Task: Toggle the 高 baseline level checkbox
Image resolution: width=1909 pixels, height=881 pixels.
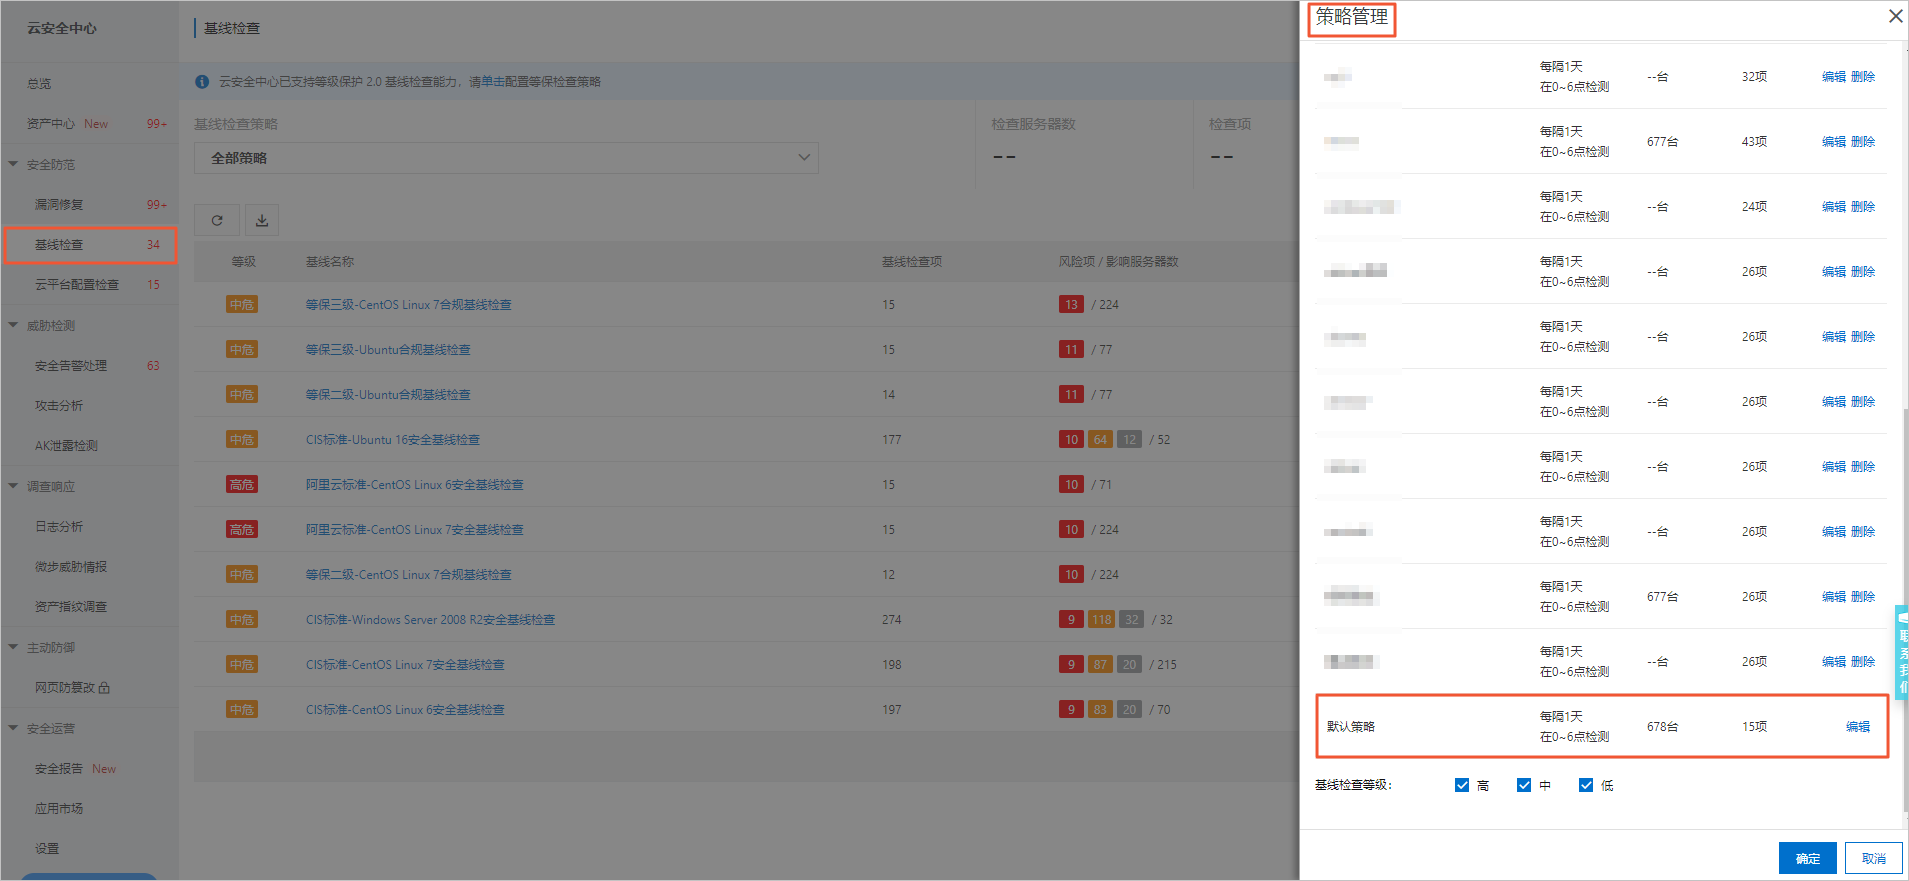Action: [1462, 785]
